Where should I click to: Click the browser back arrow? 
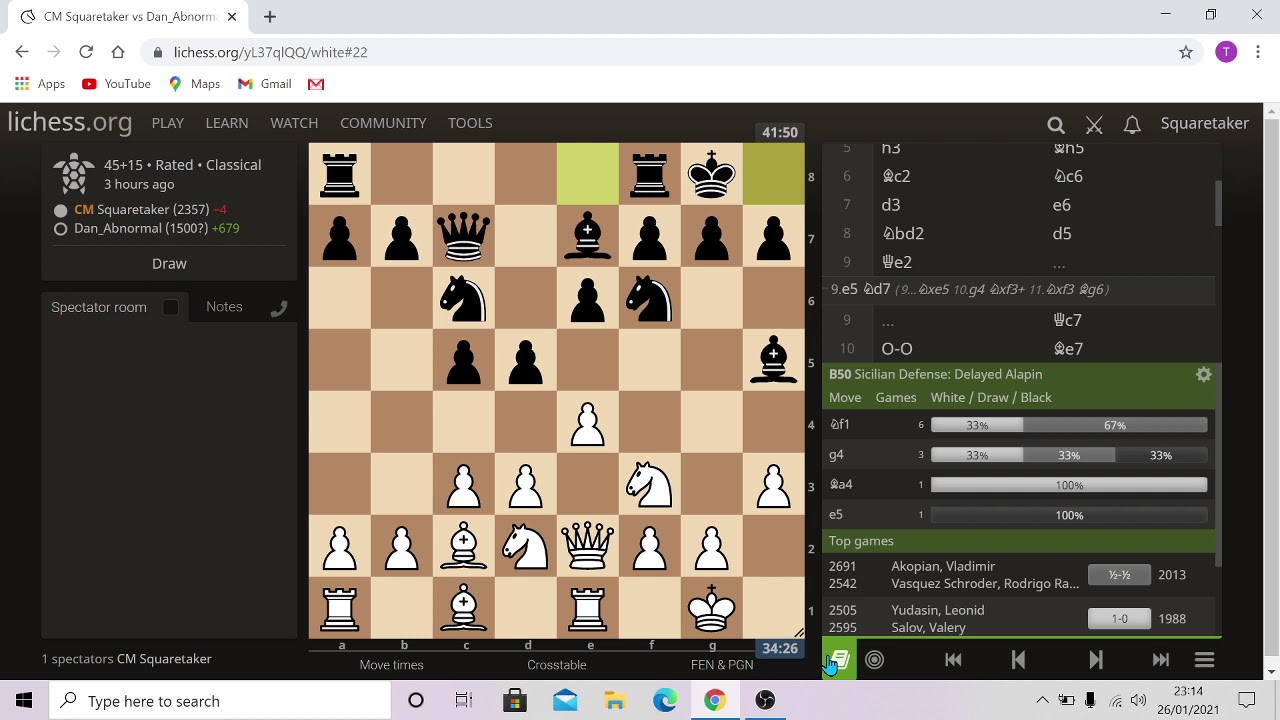pyautogui.click(x=22, y=52)
